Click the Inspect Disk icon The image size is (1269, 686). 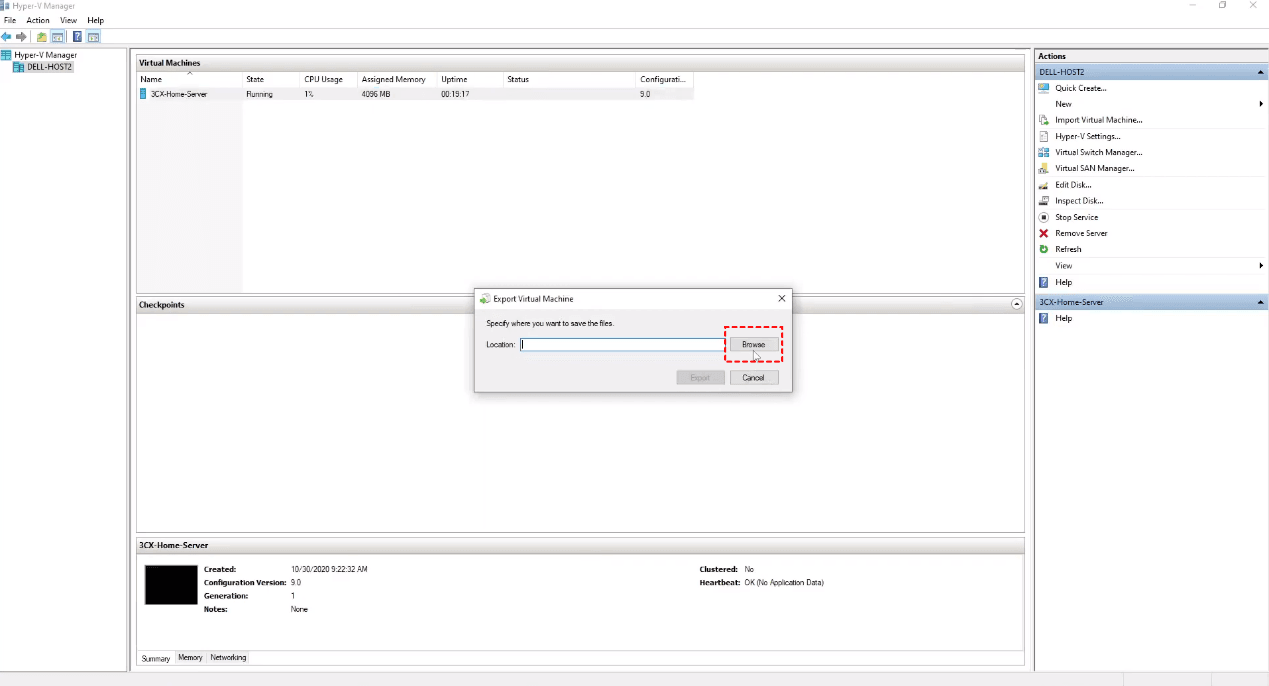[1044, 201]
